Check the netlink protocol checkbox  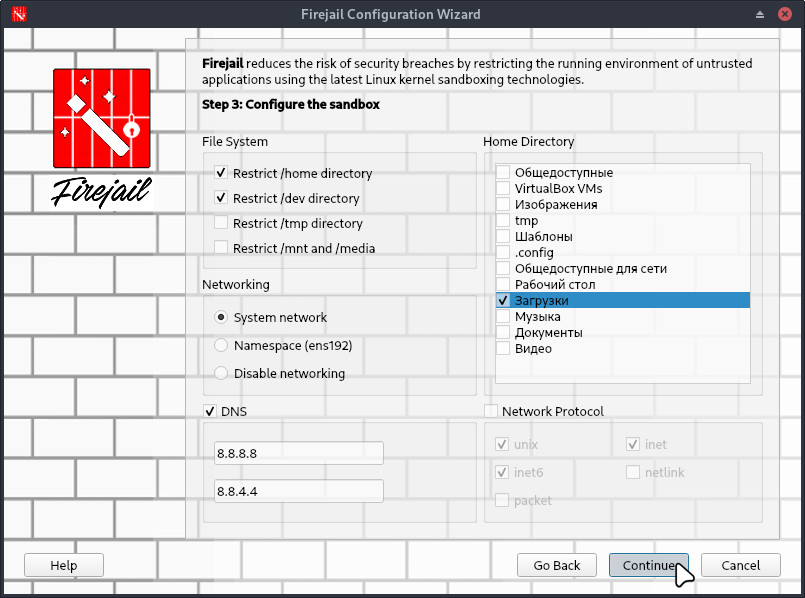click(633, 472)
